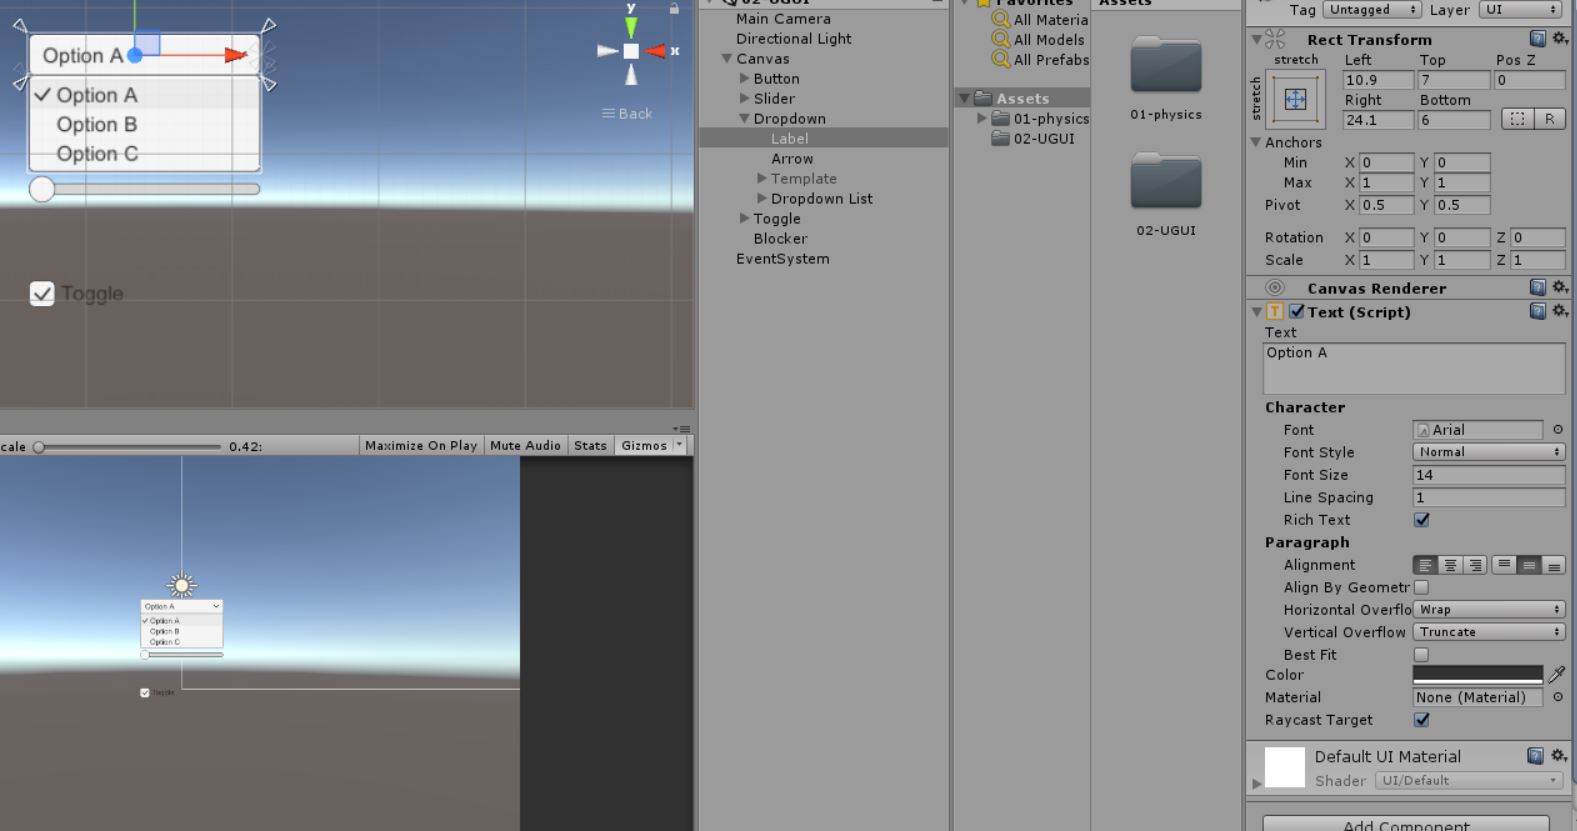Click the scene gizmo center cube
1577x831 pixels.
[x=631, y=51]
